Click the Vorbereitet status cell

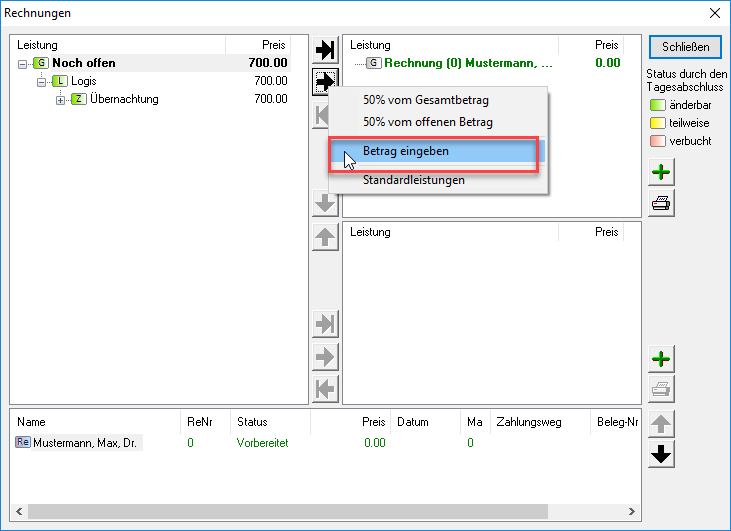coord(262,443)
